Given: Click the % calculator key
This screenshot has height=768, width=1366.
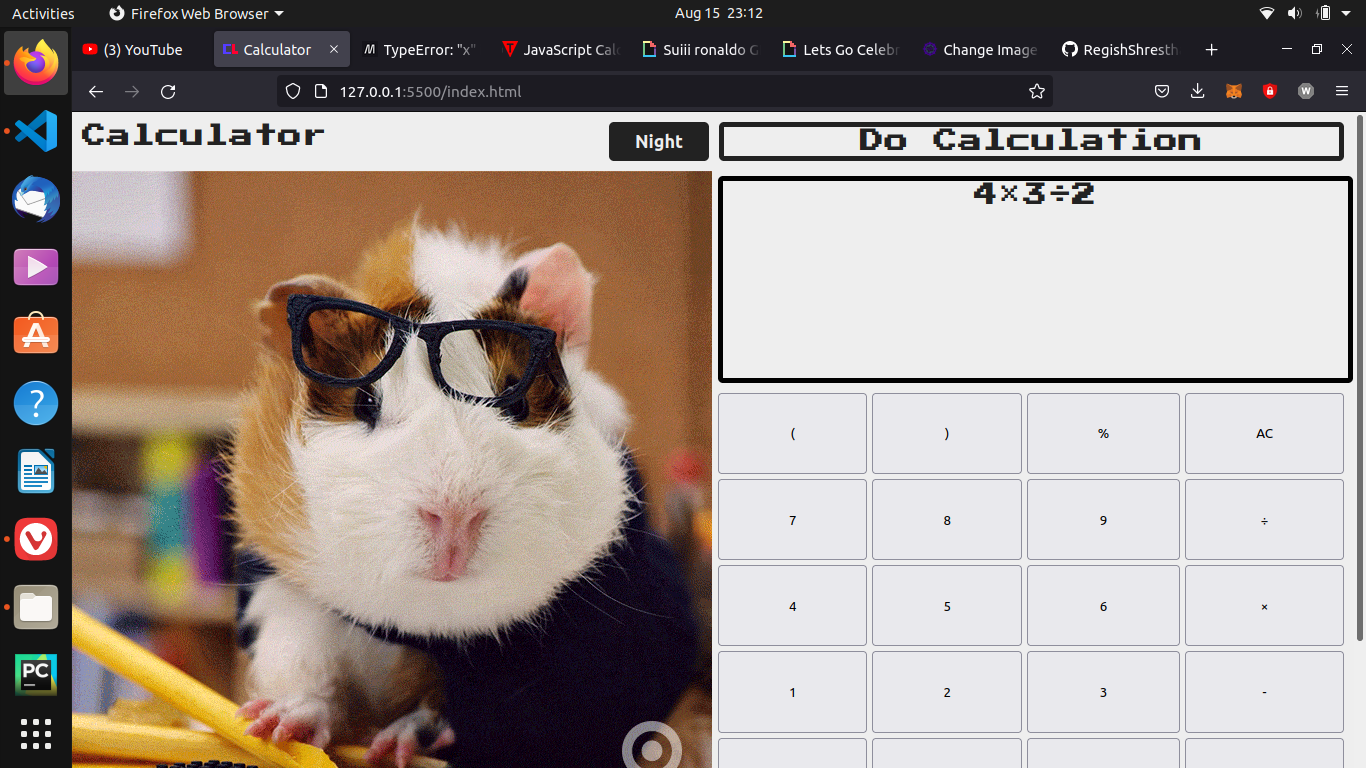Looking at the screenshot, I should (1103, 433).
